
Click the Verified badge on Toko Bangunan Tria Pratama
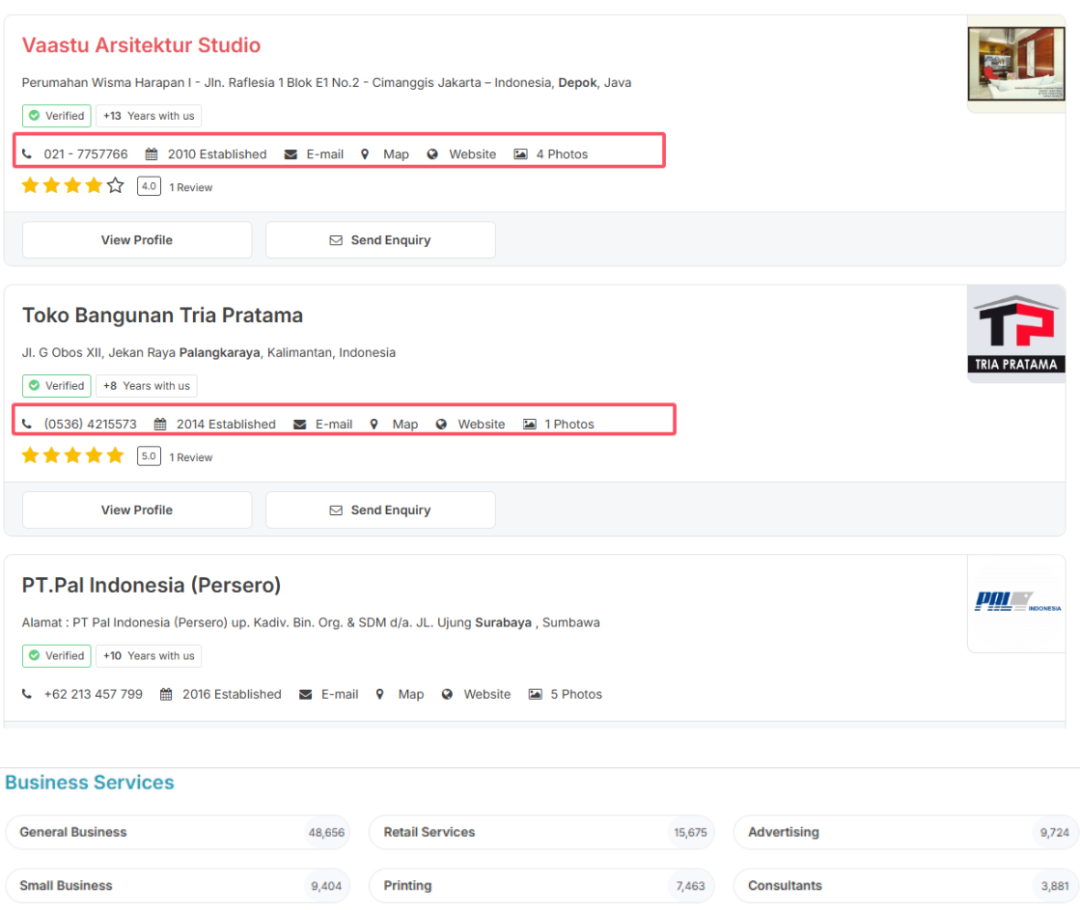coord(56,386)
